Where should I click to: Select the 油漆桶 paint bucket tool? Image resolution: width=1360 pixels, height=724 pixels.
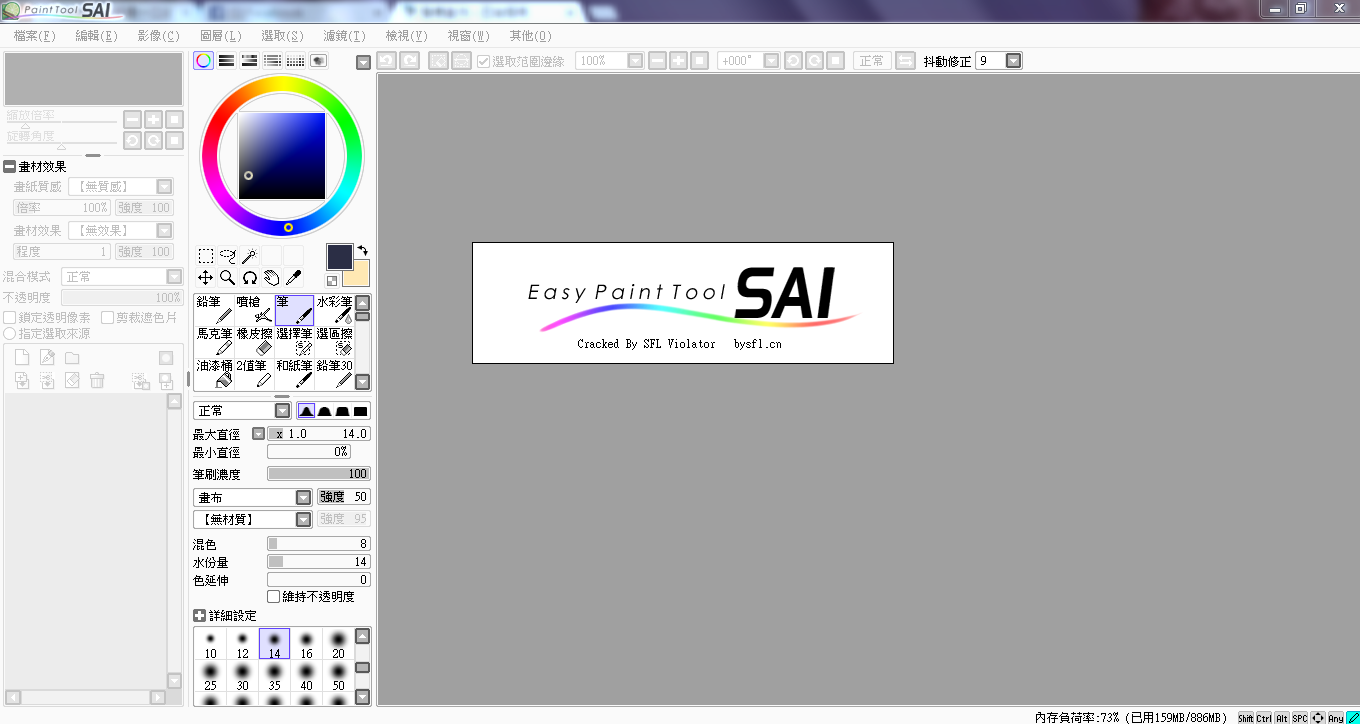pyautogui.click(x=214, y=373)
